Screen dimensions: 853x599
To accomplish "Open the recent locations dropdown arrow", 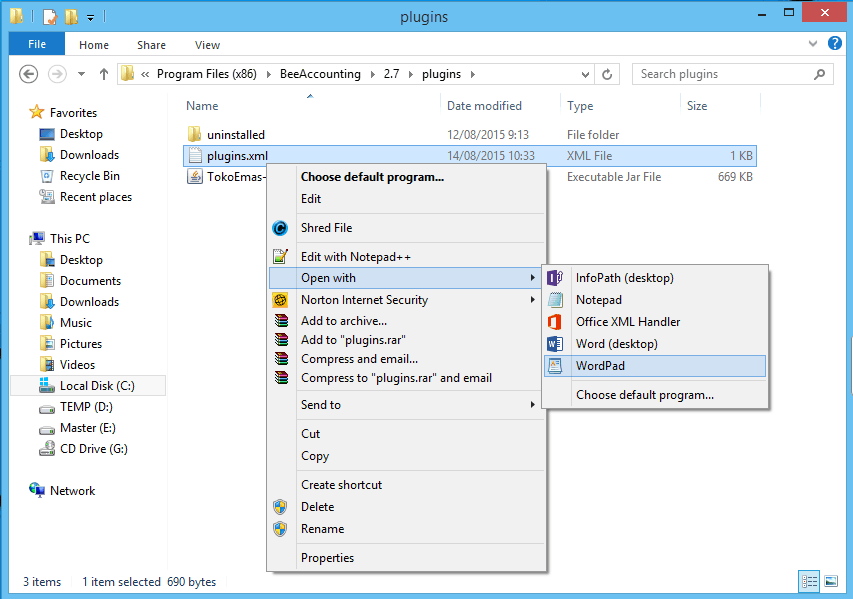I will point(81,74).
